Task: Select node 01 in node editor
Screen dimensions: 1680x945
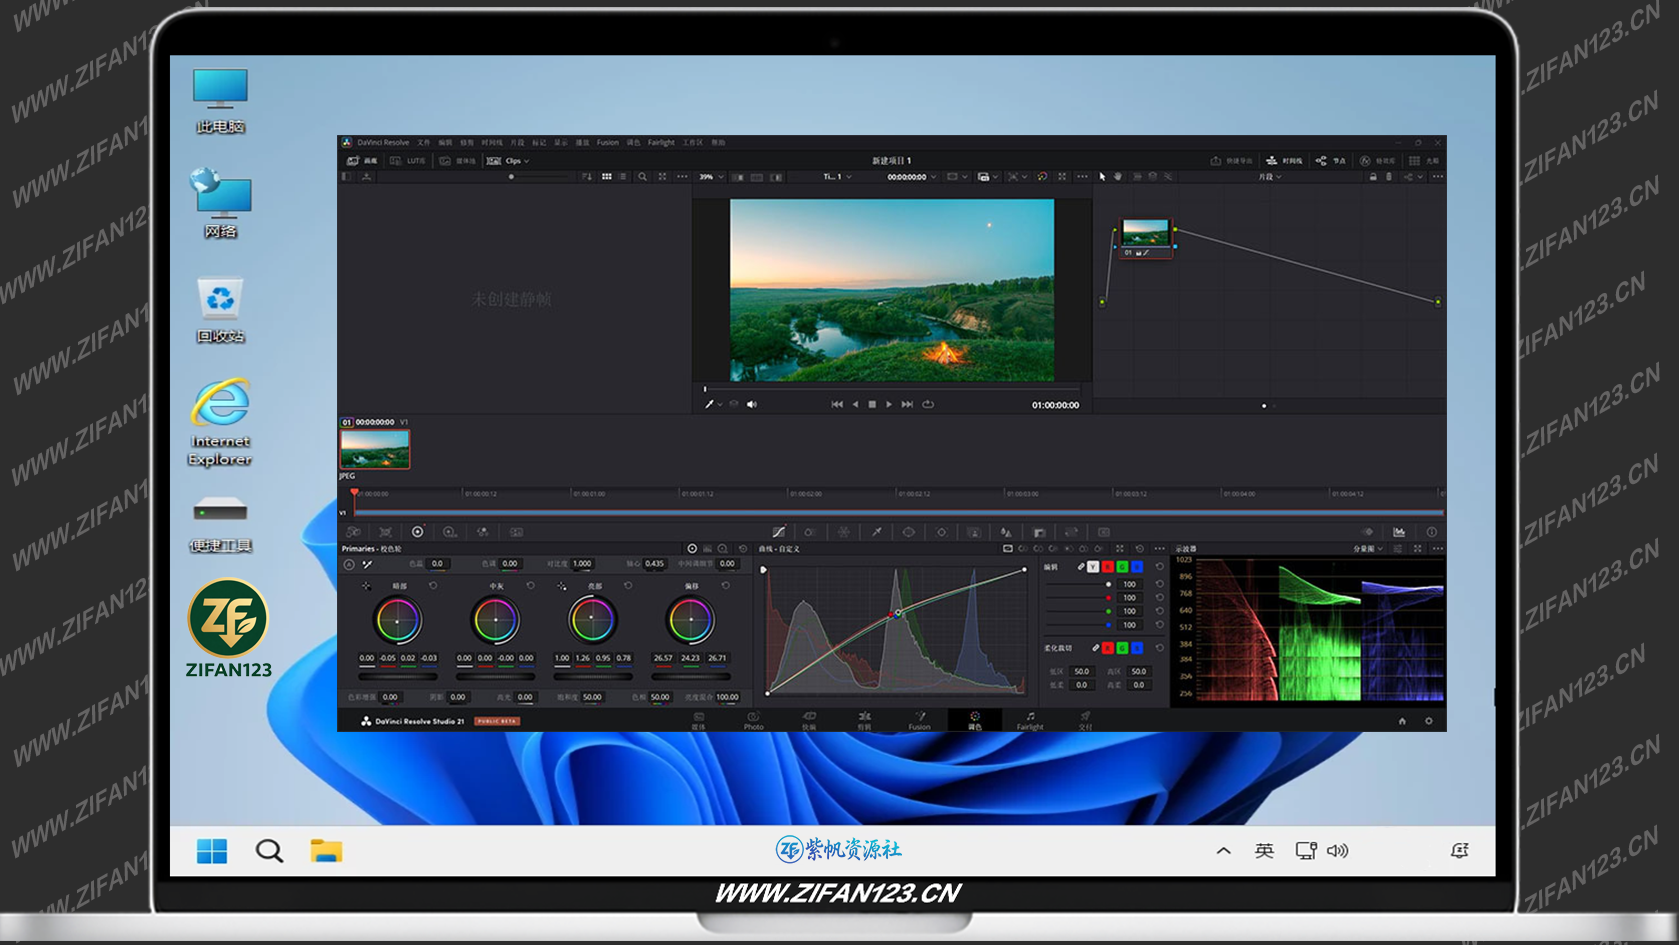Action: click(x=1145, y=237)
